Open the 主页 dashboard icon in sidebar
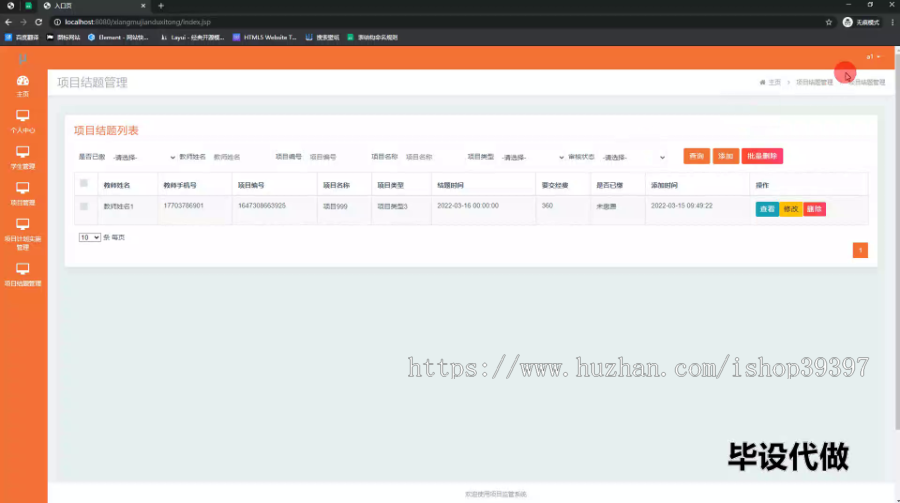Screen dimensions: 900x503 pos(22,81)
